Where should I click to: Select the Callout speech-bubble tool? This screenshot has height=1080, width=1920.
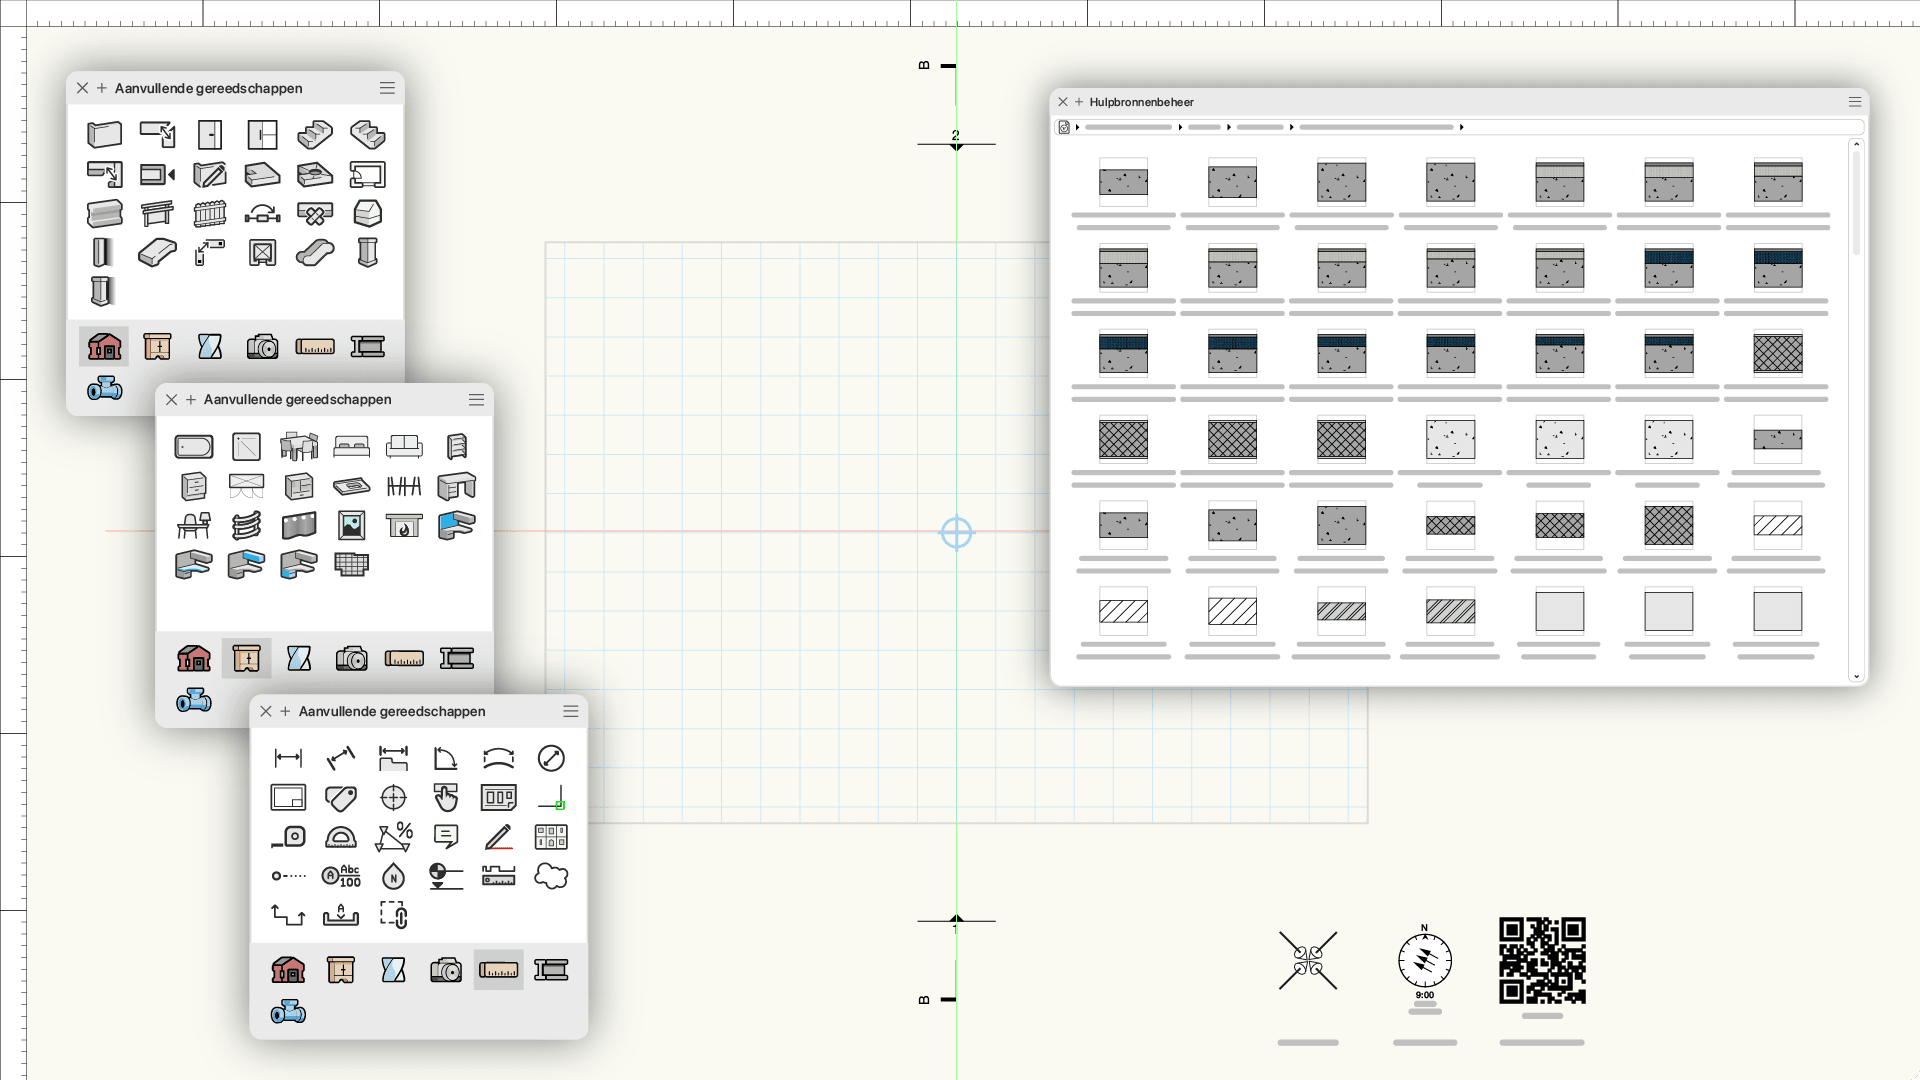446,837
